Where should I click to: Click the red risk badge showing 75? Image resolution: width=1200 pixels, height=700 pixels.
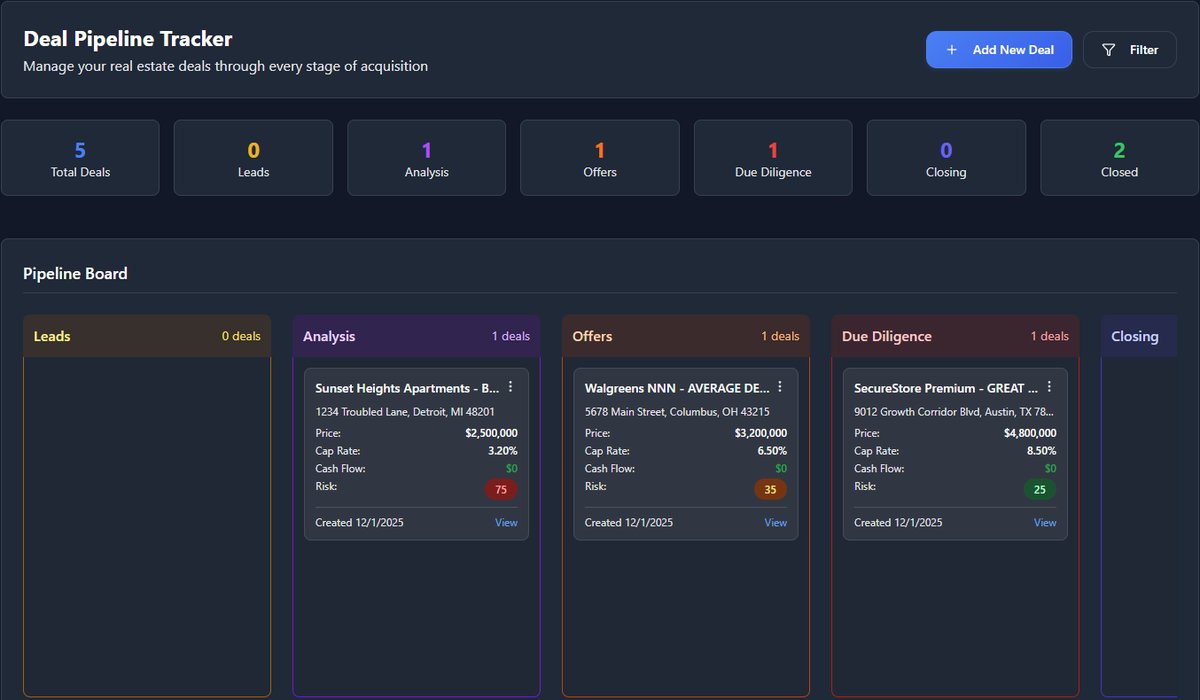click(x=501, y=490)
